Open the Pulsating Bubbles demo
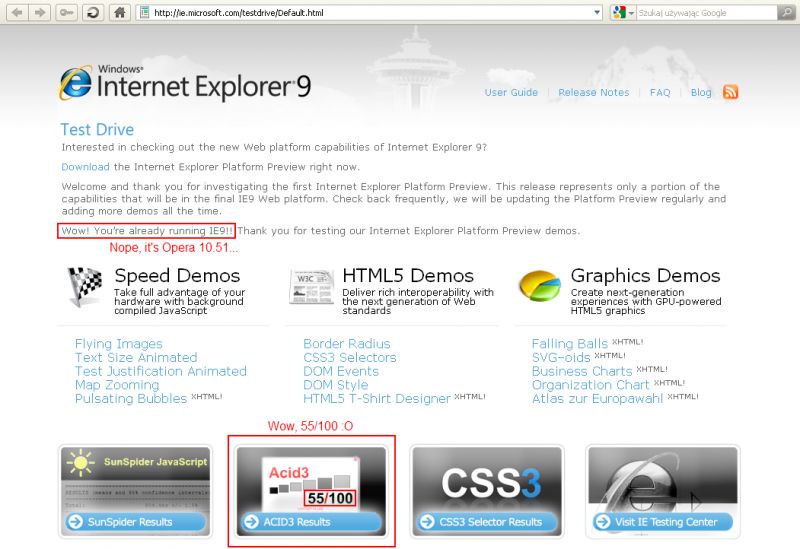Image resolution: width=800 pixels, height=549 pixels. (x=131, y=399)
